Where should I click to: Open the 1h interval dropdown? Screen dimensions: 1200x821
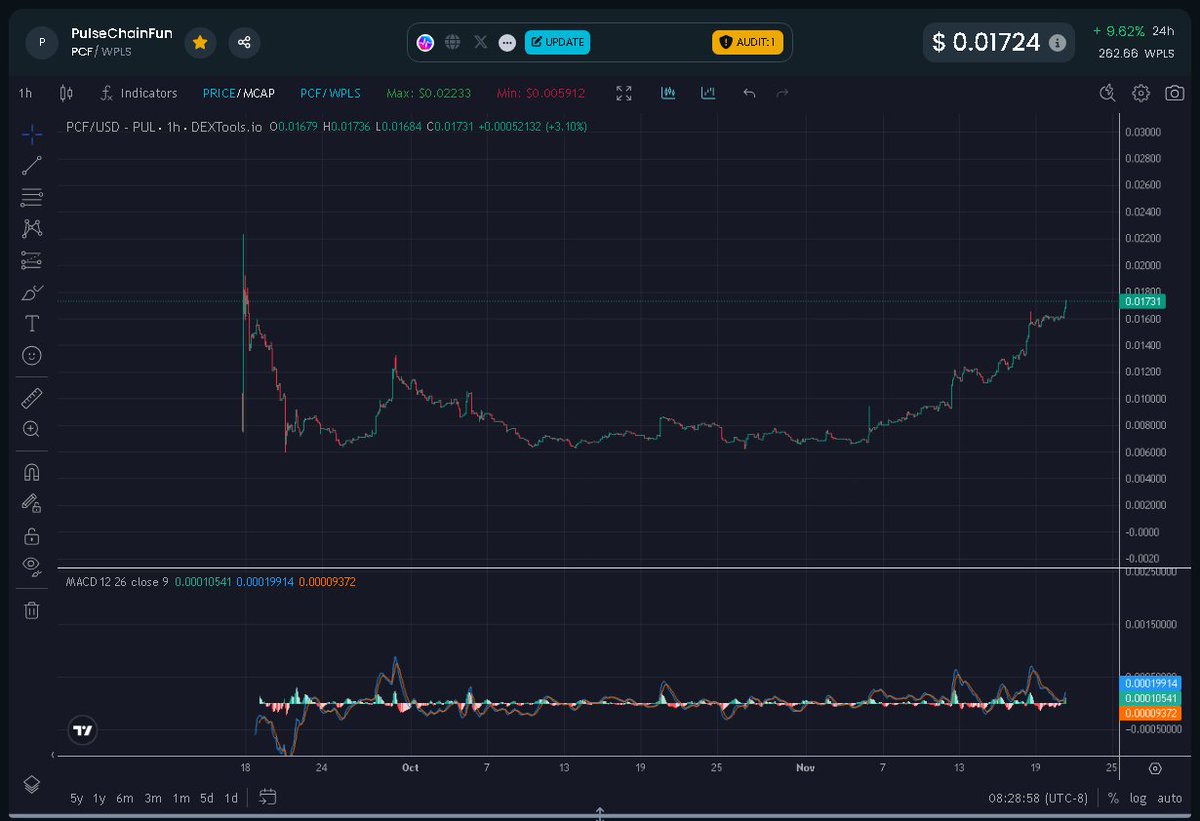point(25,93)
